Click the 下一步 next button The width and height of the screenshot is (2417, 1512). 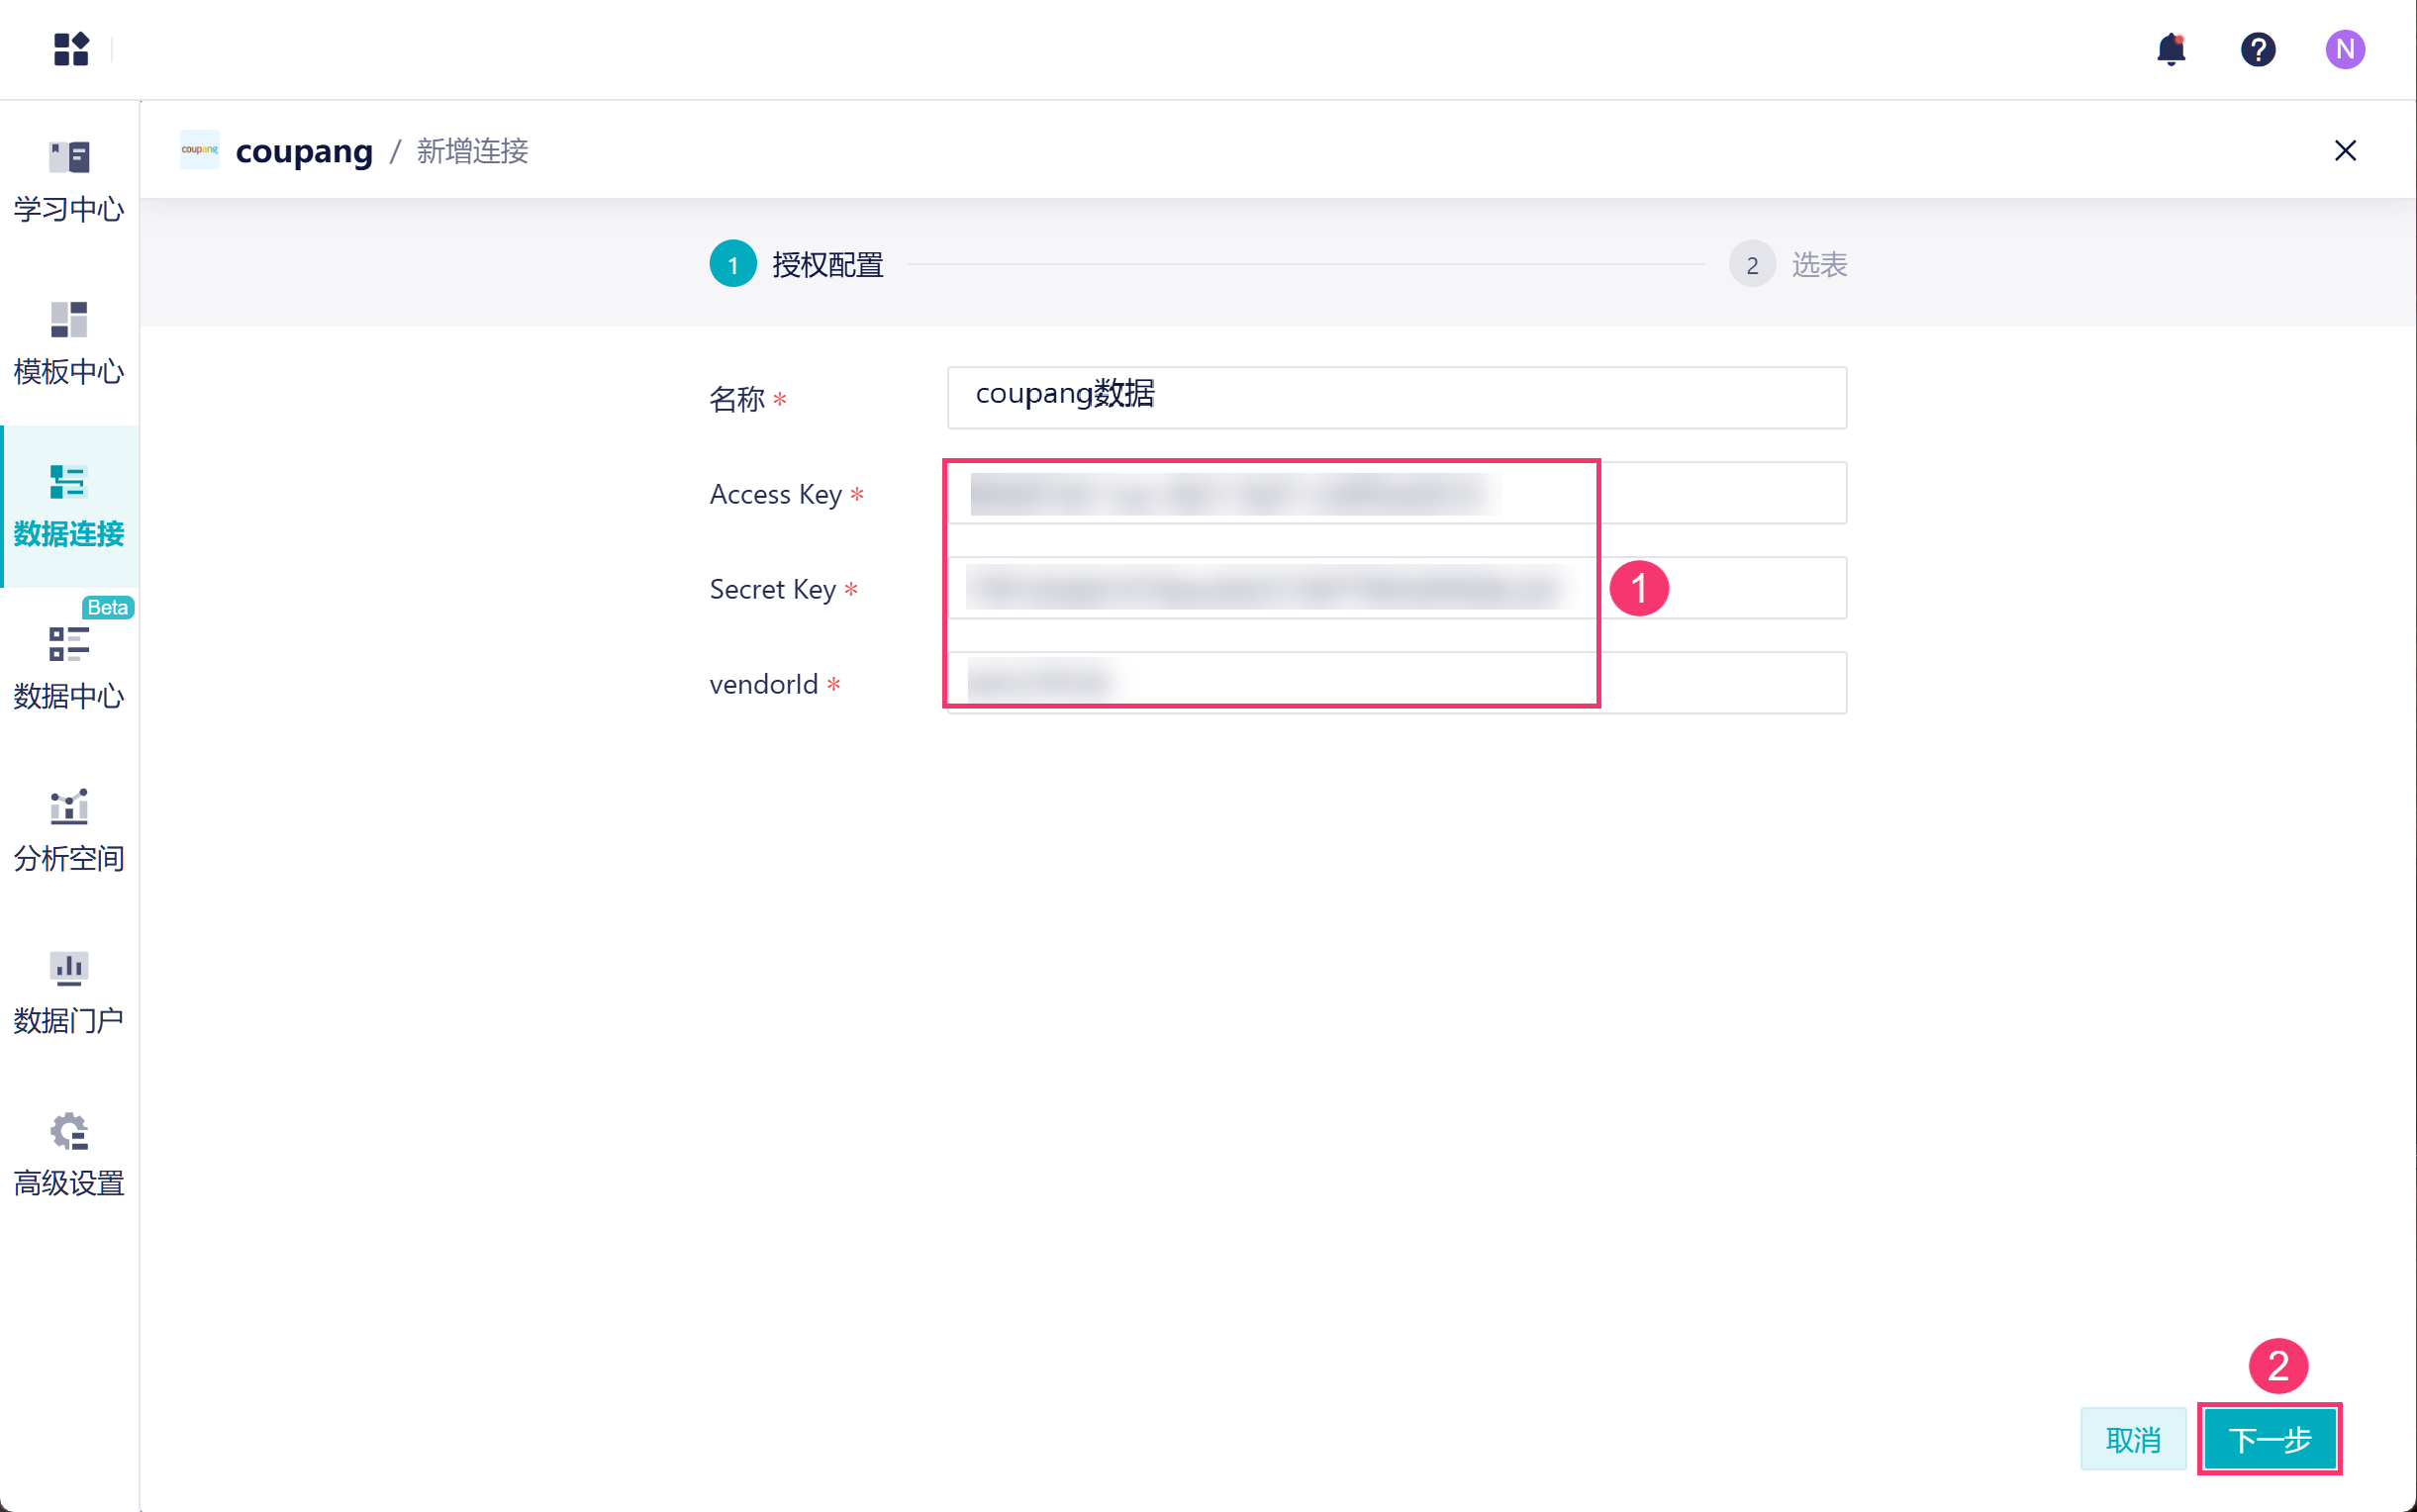(x=2268, y=1439)
